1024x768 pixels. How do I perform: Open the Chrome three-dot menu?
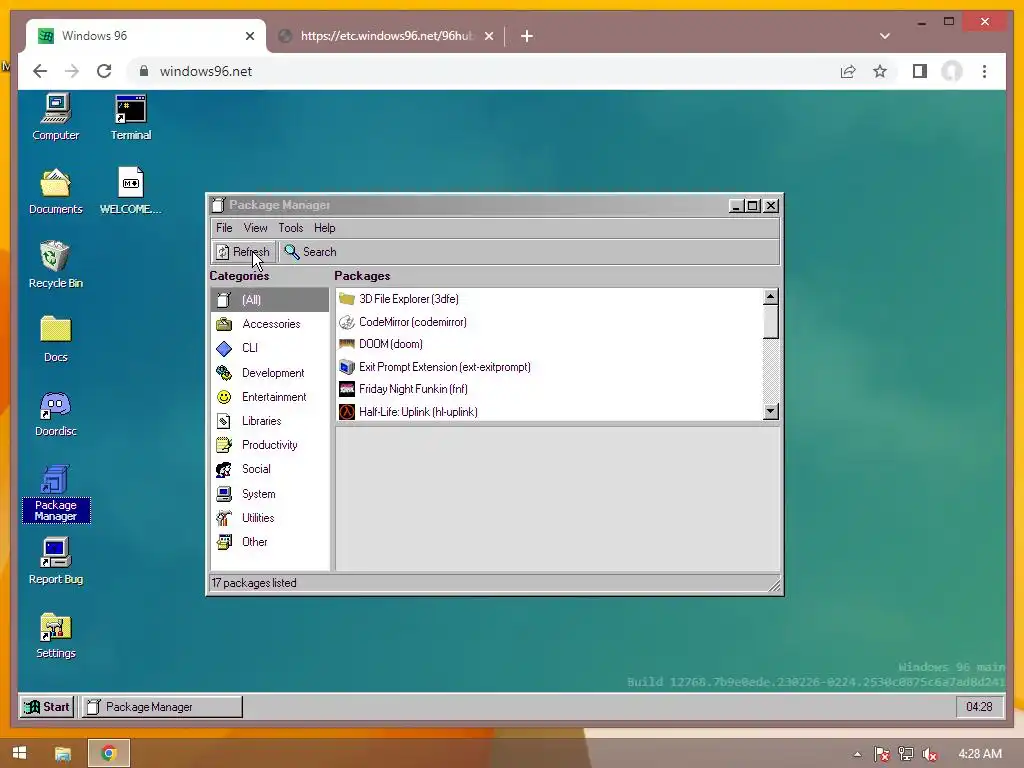coord(984,71)
